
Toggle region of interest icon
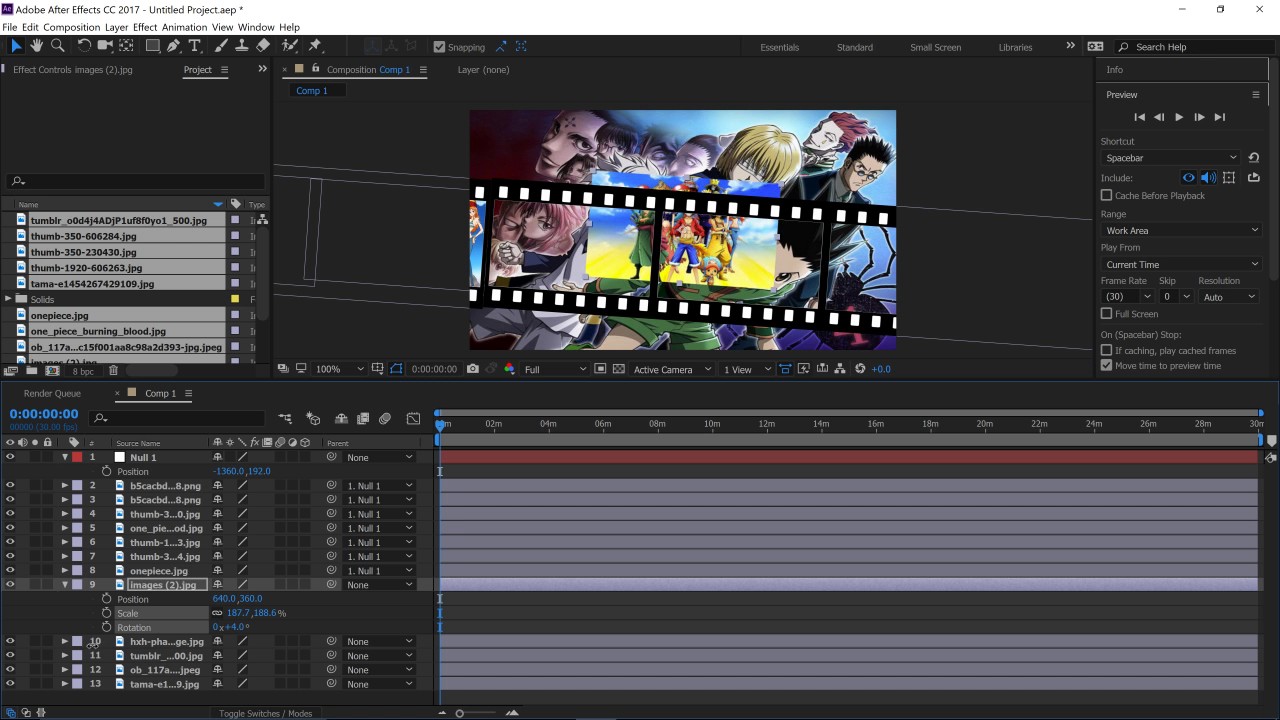(600, 369)
